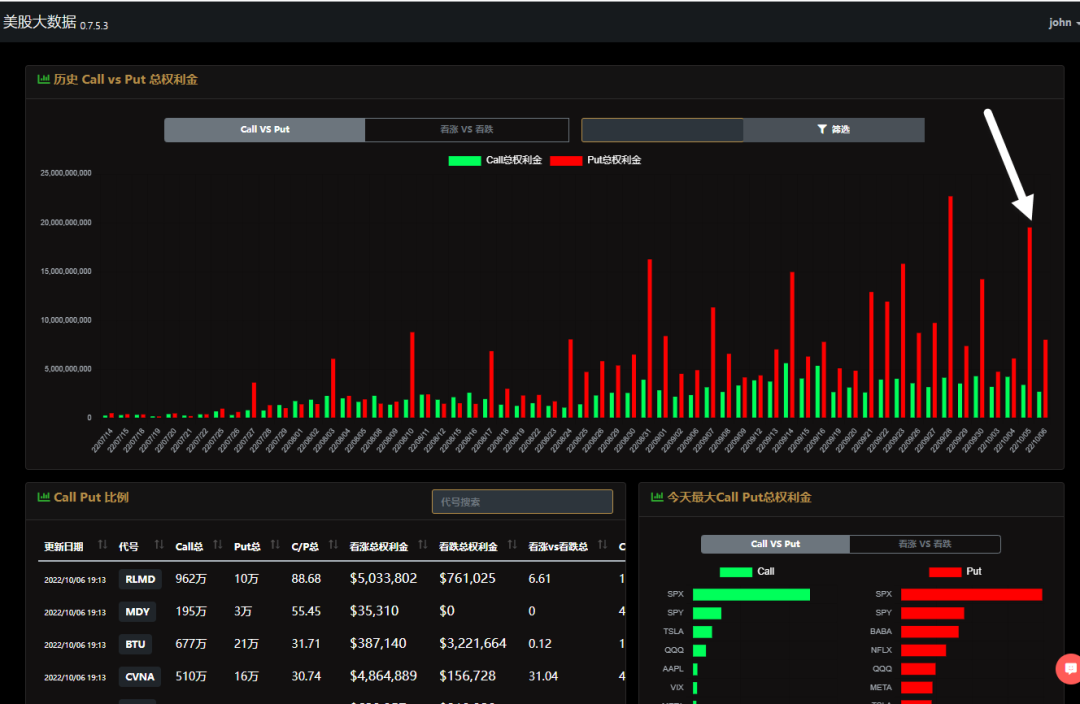
Task: Click the chart icon beside 今天最大Call Put总权利金
Action: (657, 497)
